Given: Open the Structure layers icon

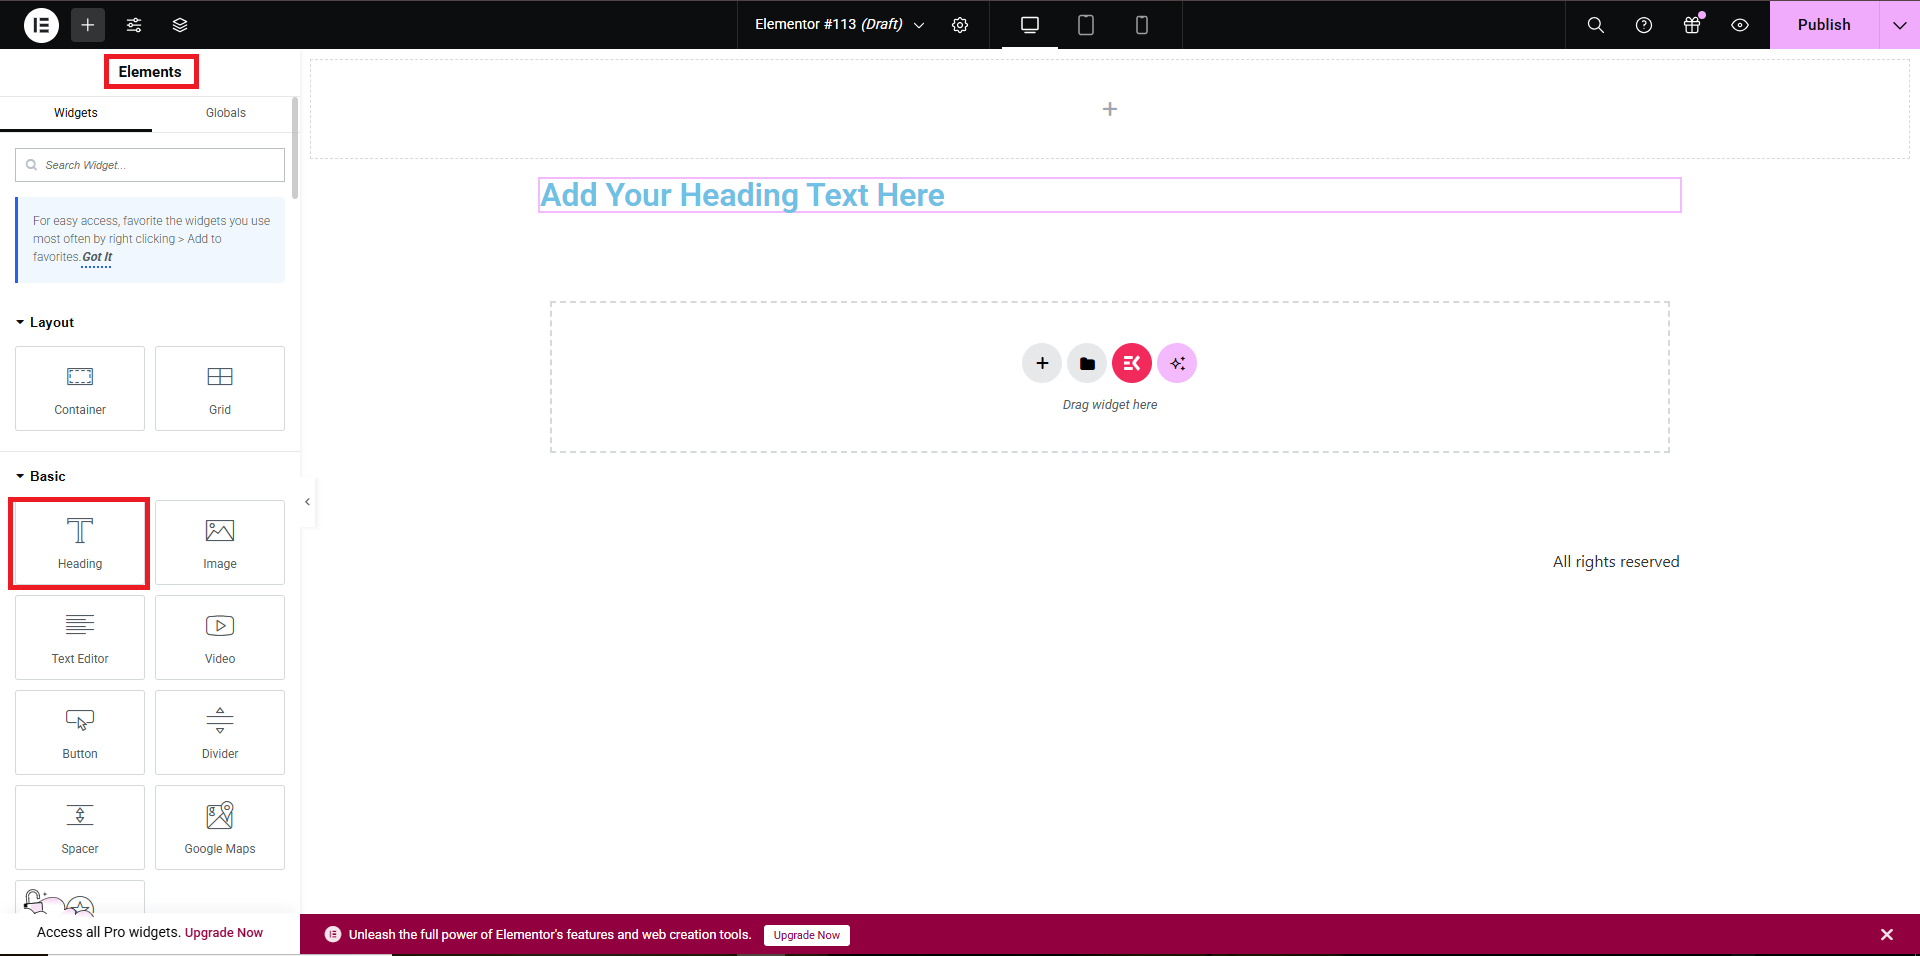Looking at the screenshot, I should point(180,25).
